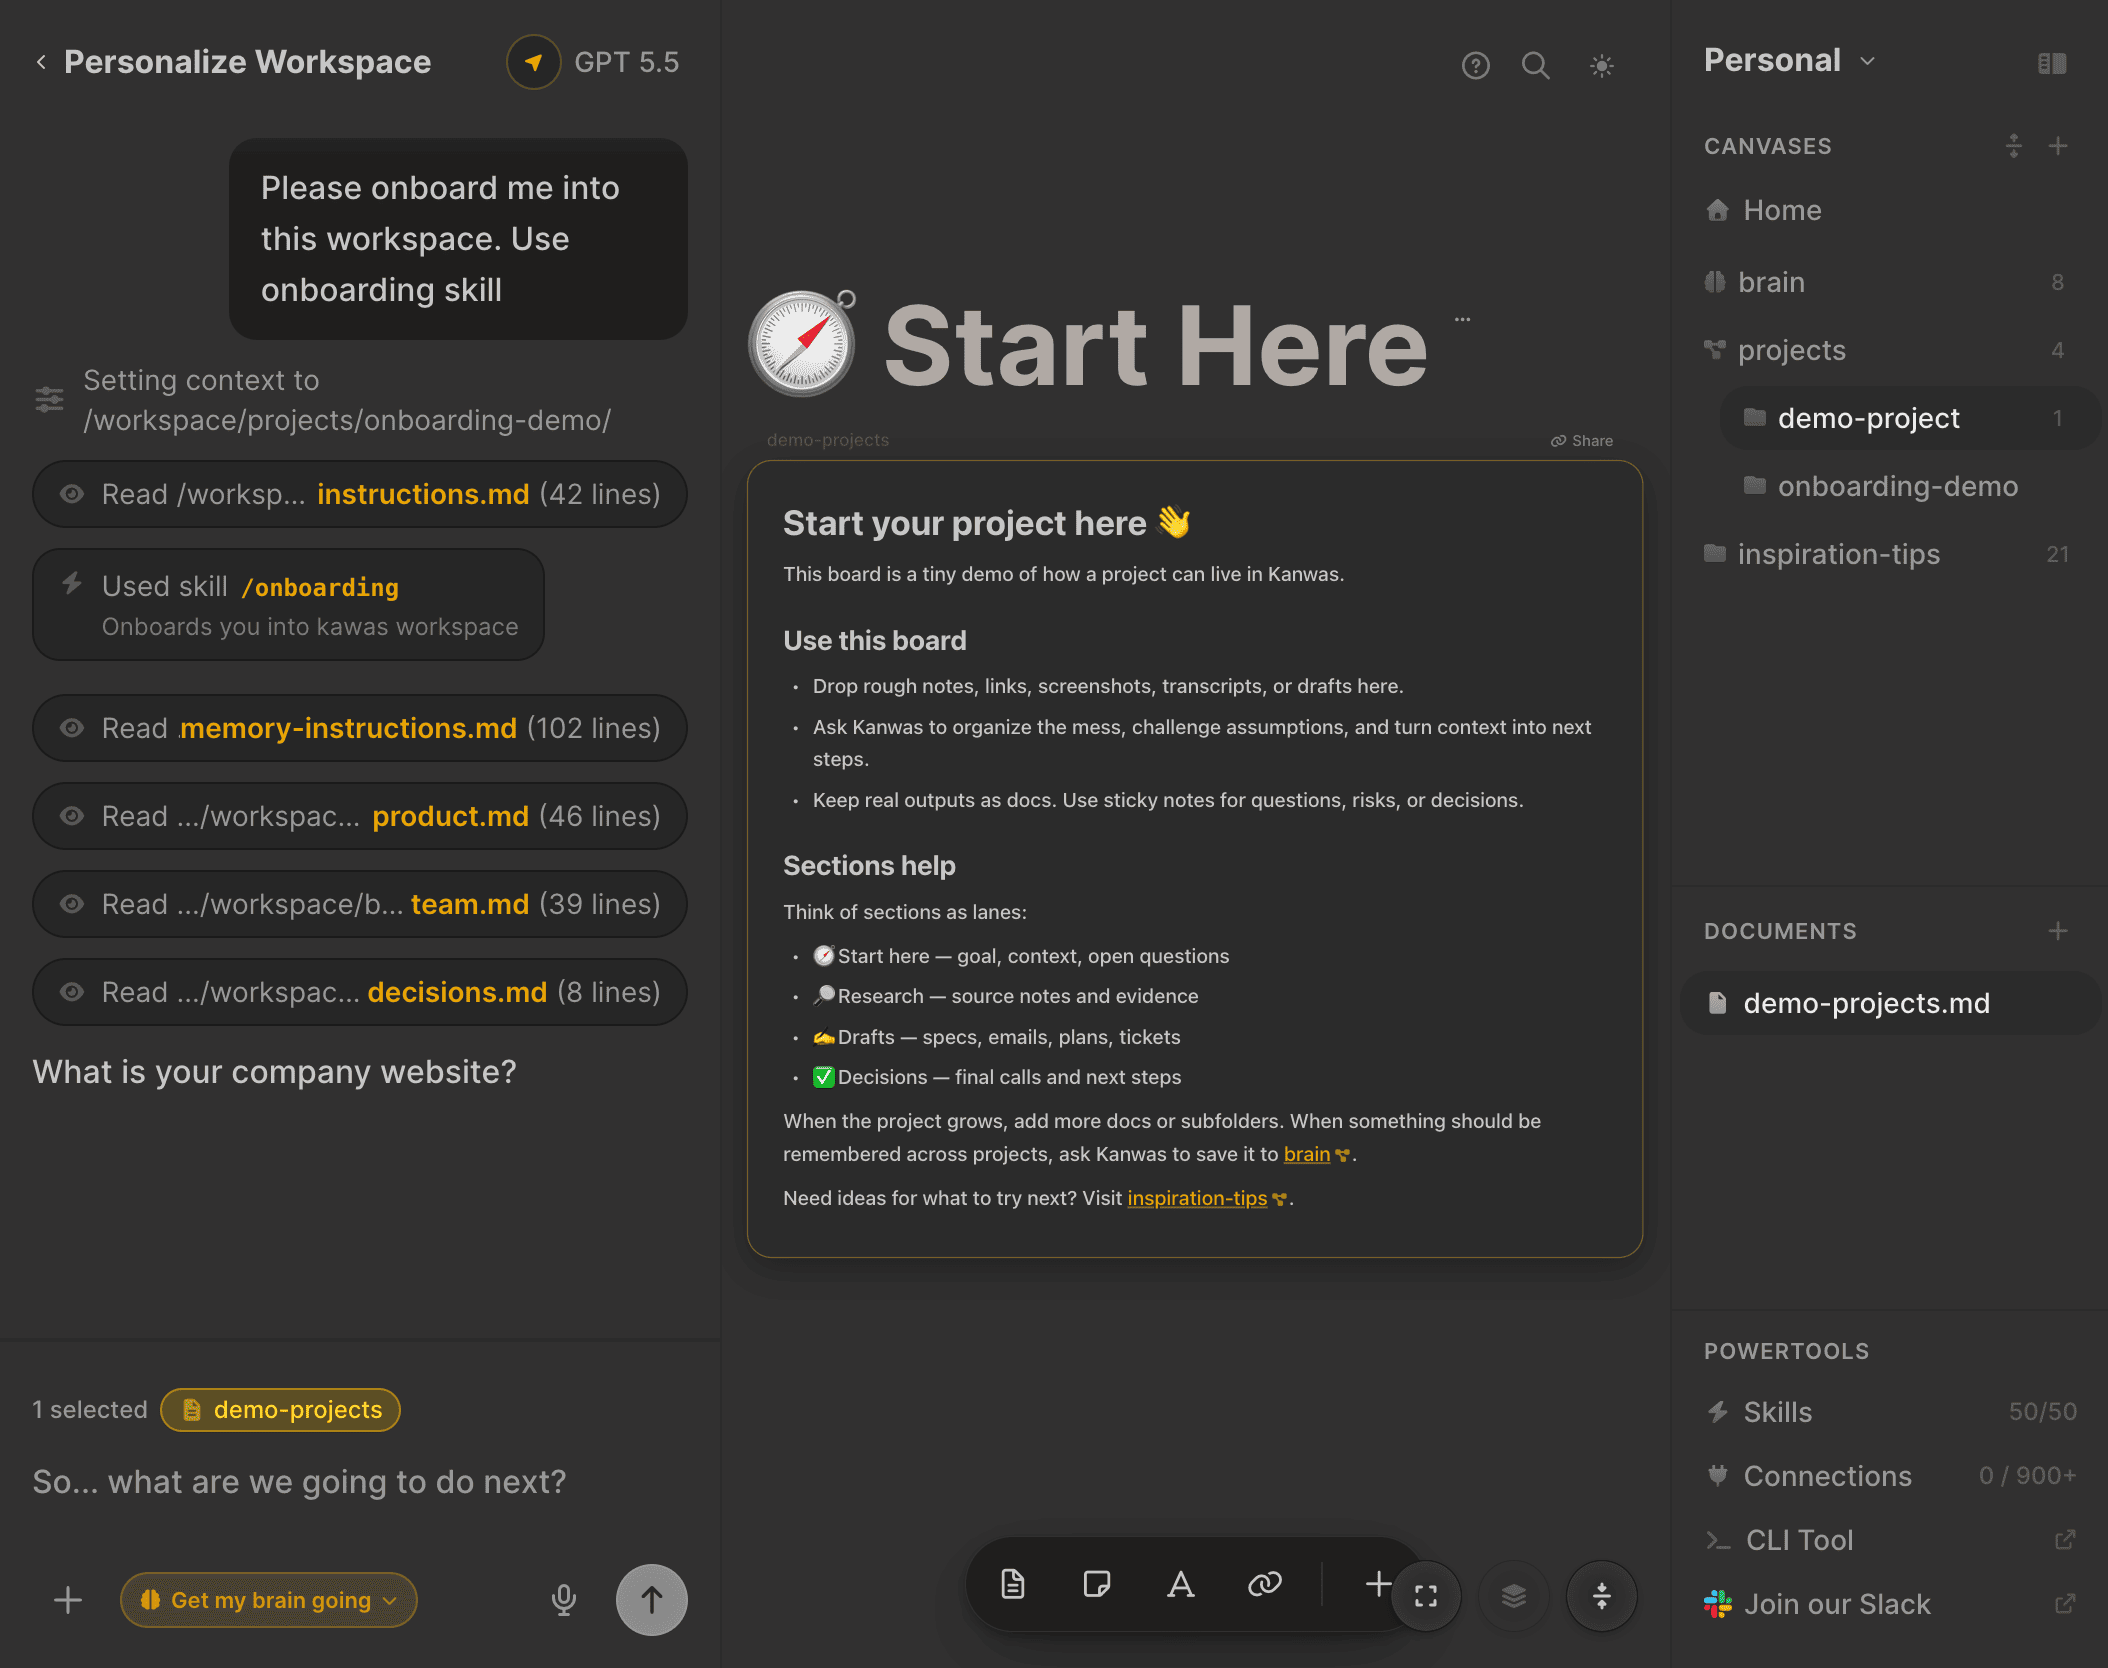
Task: Expand the Personal workspace dropdown
Action: click(x=1790, y=61)
